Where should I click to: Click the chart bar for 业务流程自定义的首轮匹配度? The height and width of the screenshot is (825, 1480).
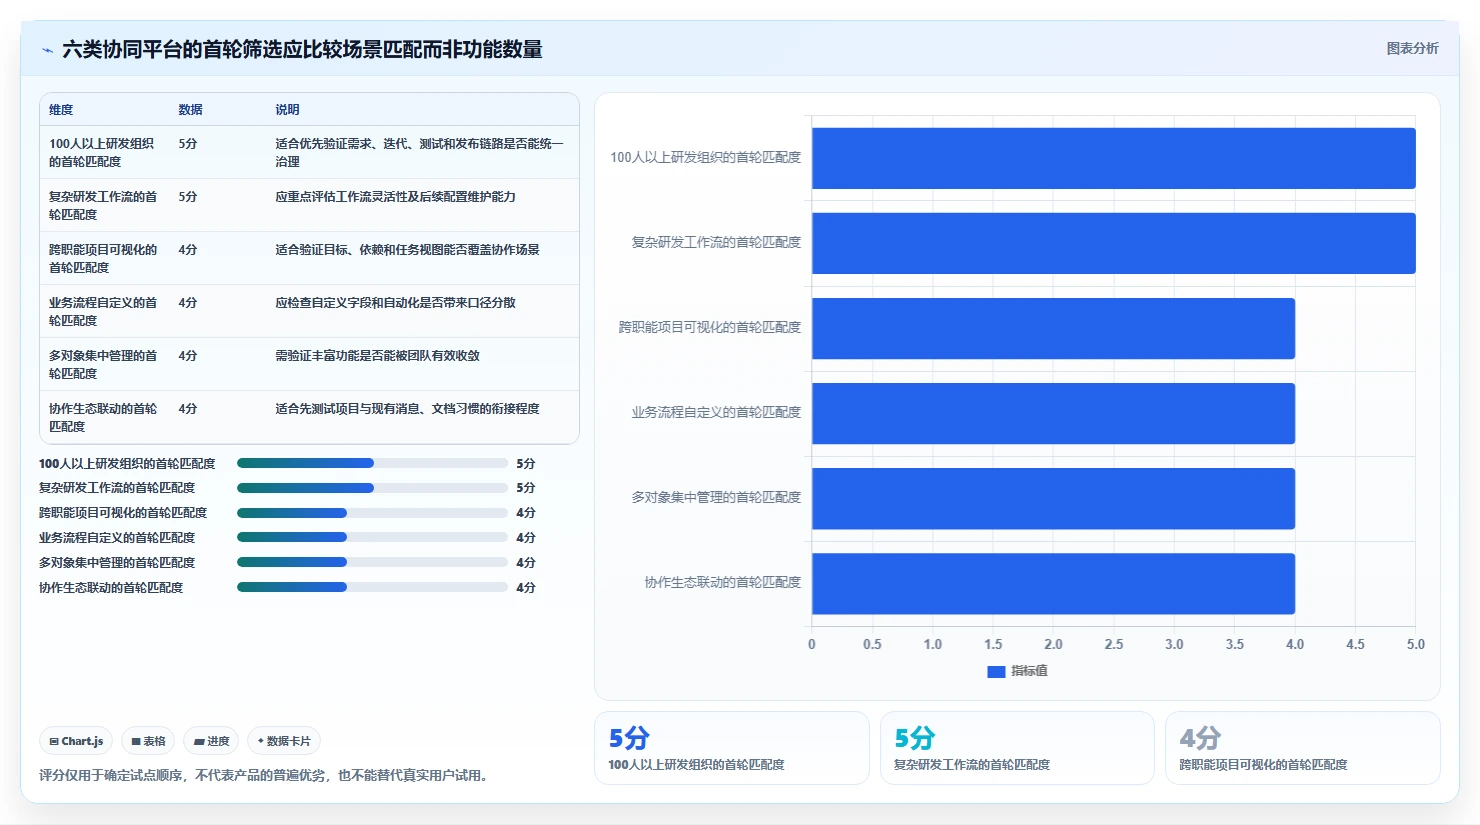coord(1053,413)
